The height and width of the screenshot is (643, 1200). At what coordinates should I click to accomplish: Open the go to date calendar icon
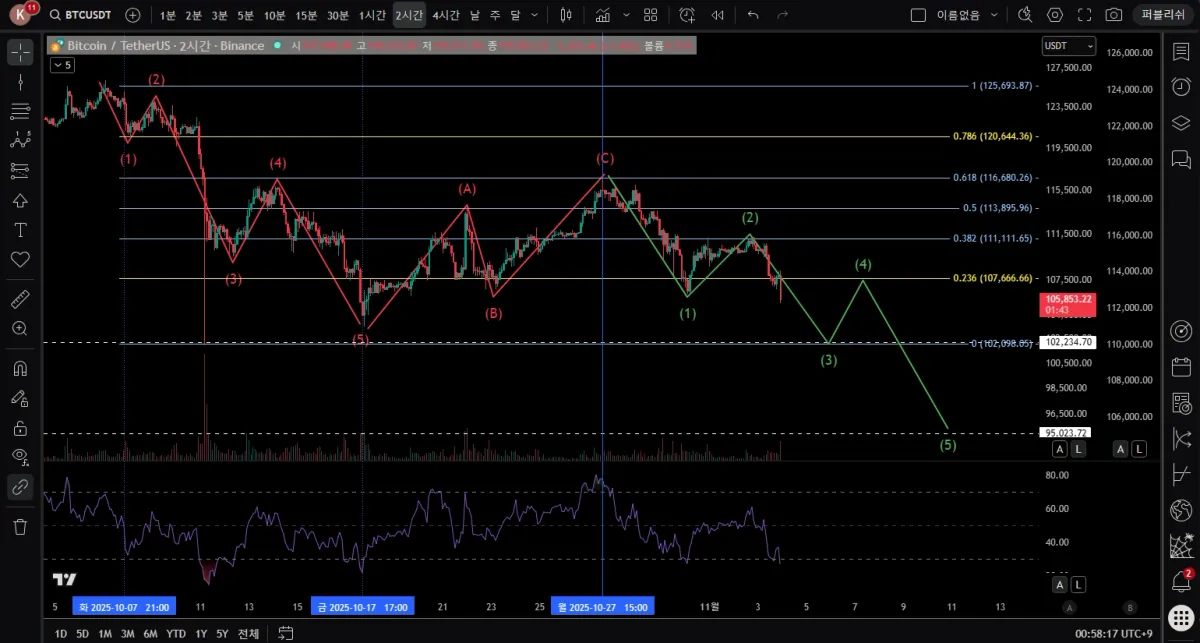pos(286,633)
